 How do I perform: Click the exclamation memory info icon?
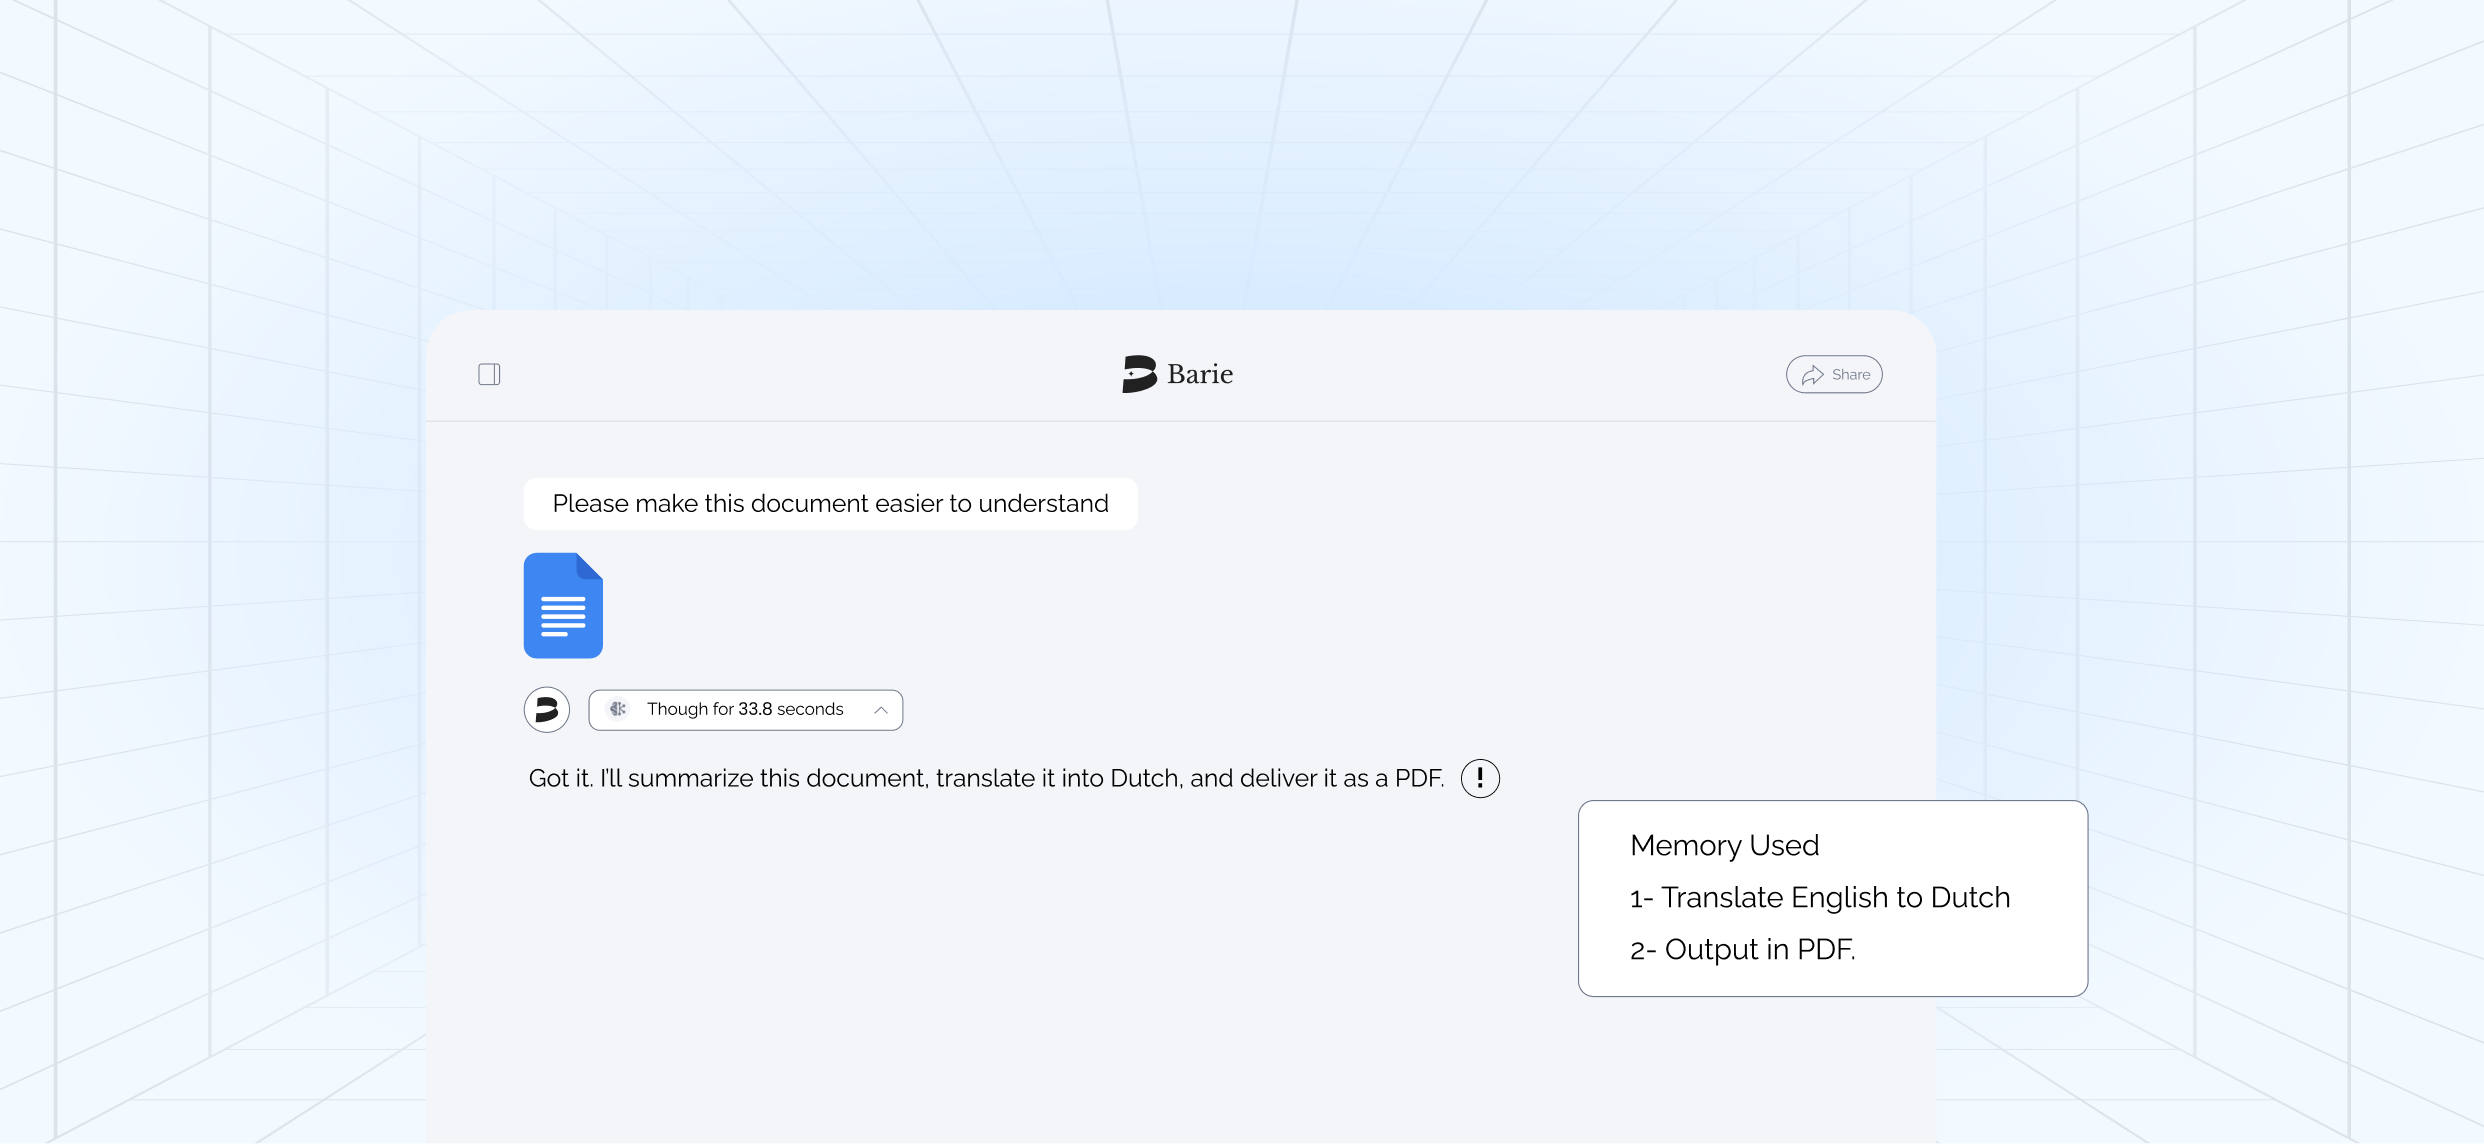coord(1480,778)
